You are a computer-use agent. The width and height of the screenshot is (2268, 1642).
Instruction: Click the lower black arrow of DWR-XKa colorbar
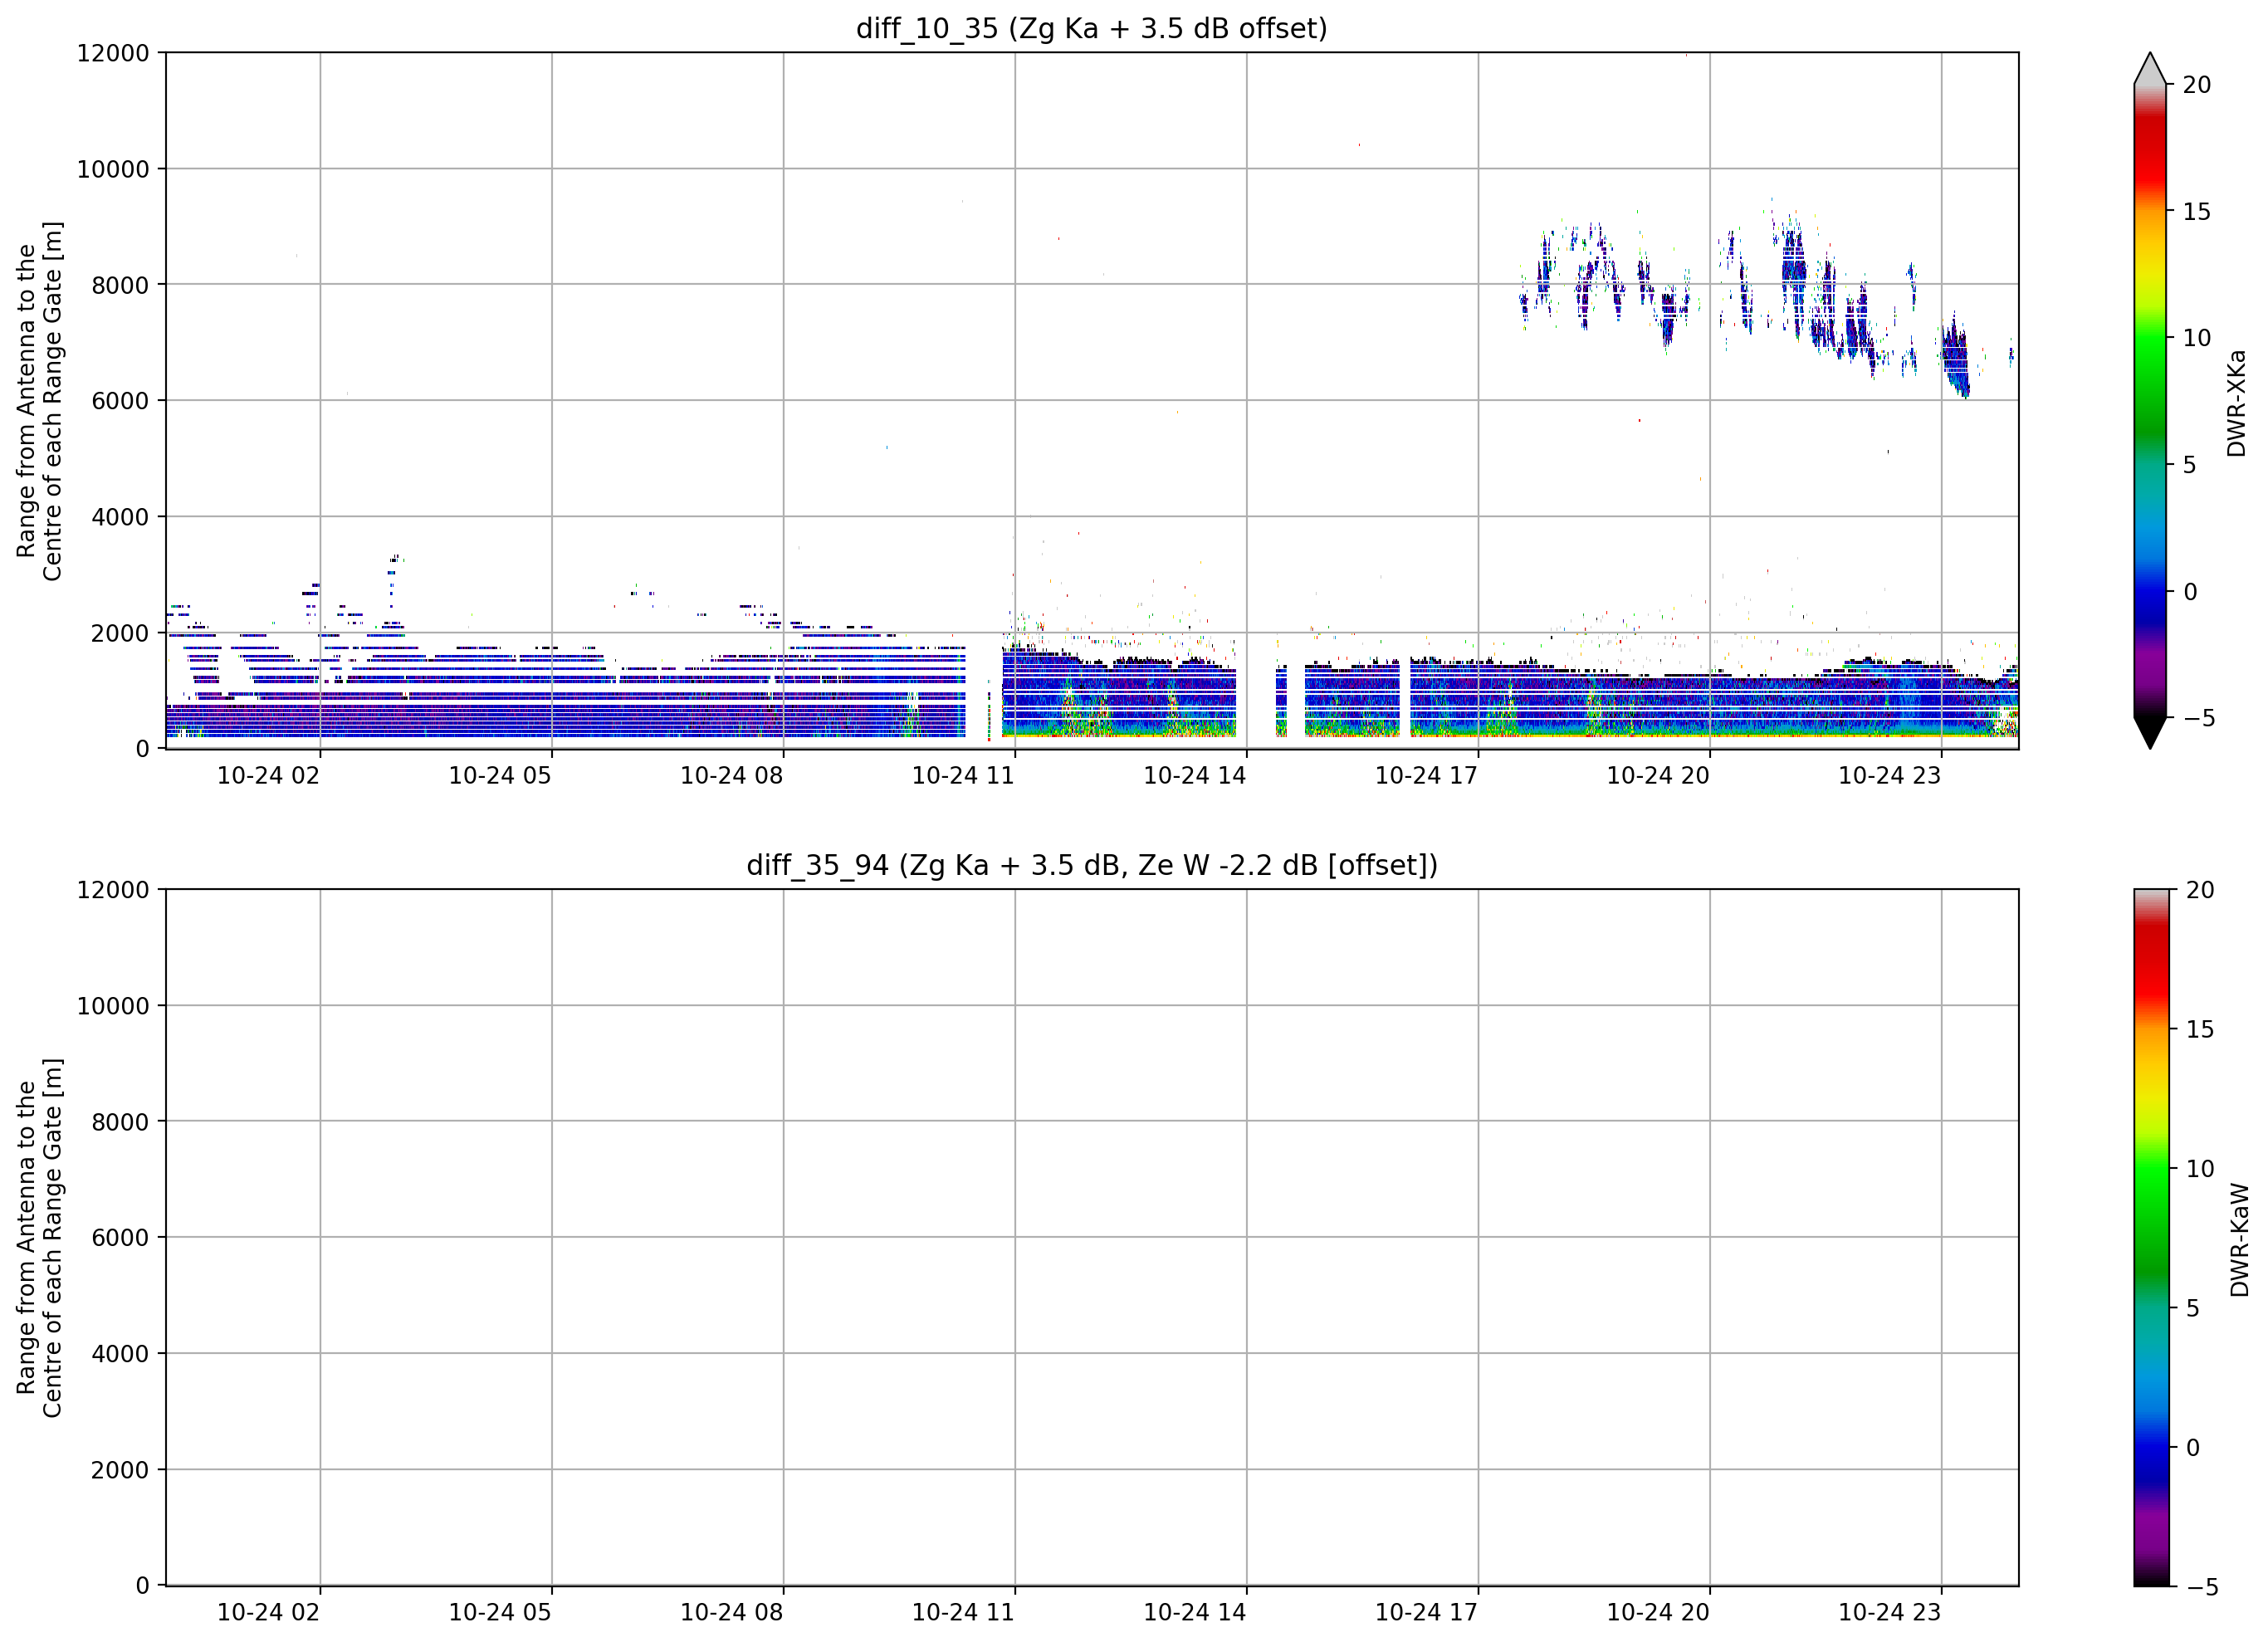tap(2150, 733)
